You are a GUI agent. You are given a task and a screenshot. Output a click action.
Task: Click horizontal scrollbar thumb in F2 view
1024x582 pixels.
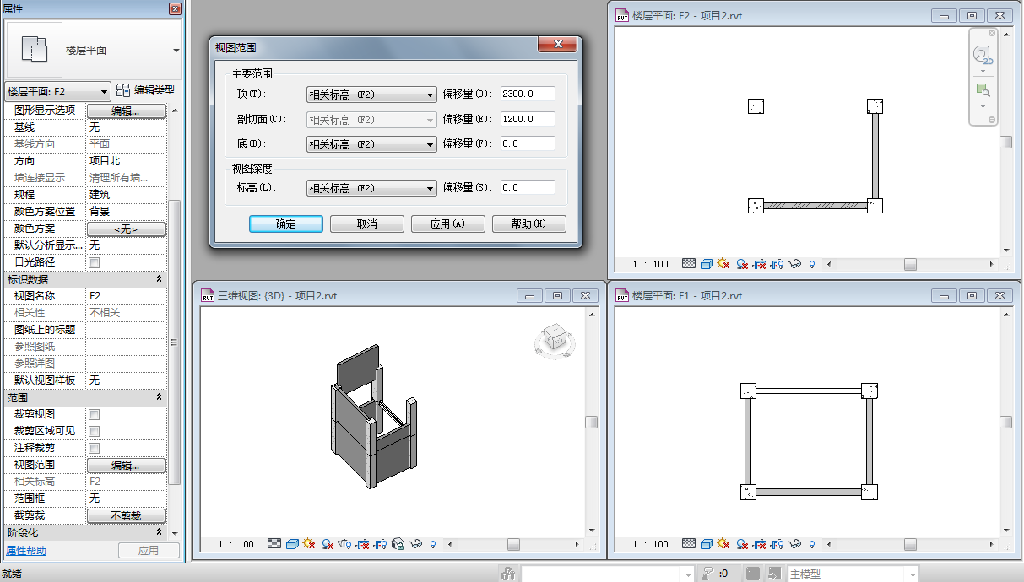point(910,264)
